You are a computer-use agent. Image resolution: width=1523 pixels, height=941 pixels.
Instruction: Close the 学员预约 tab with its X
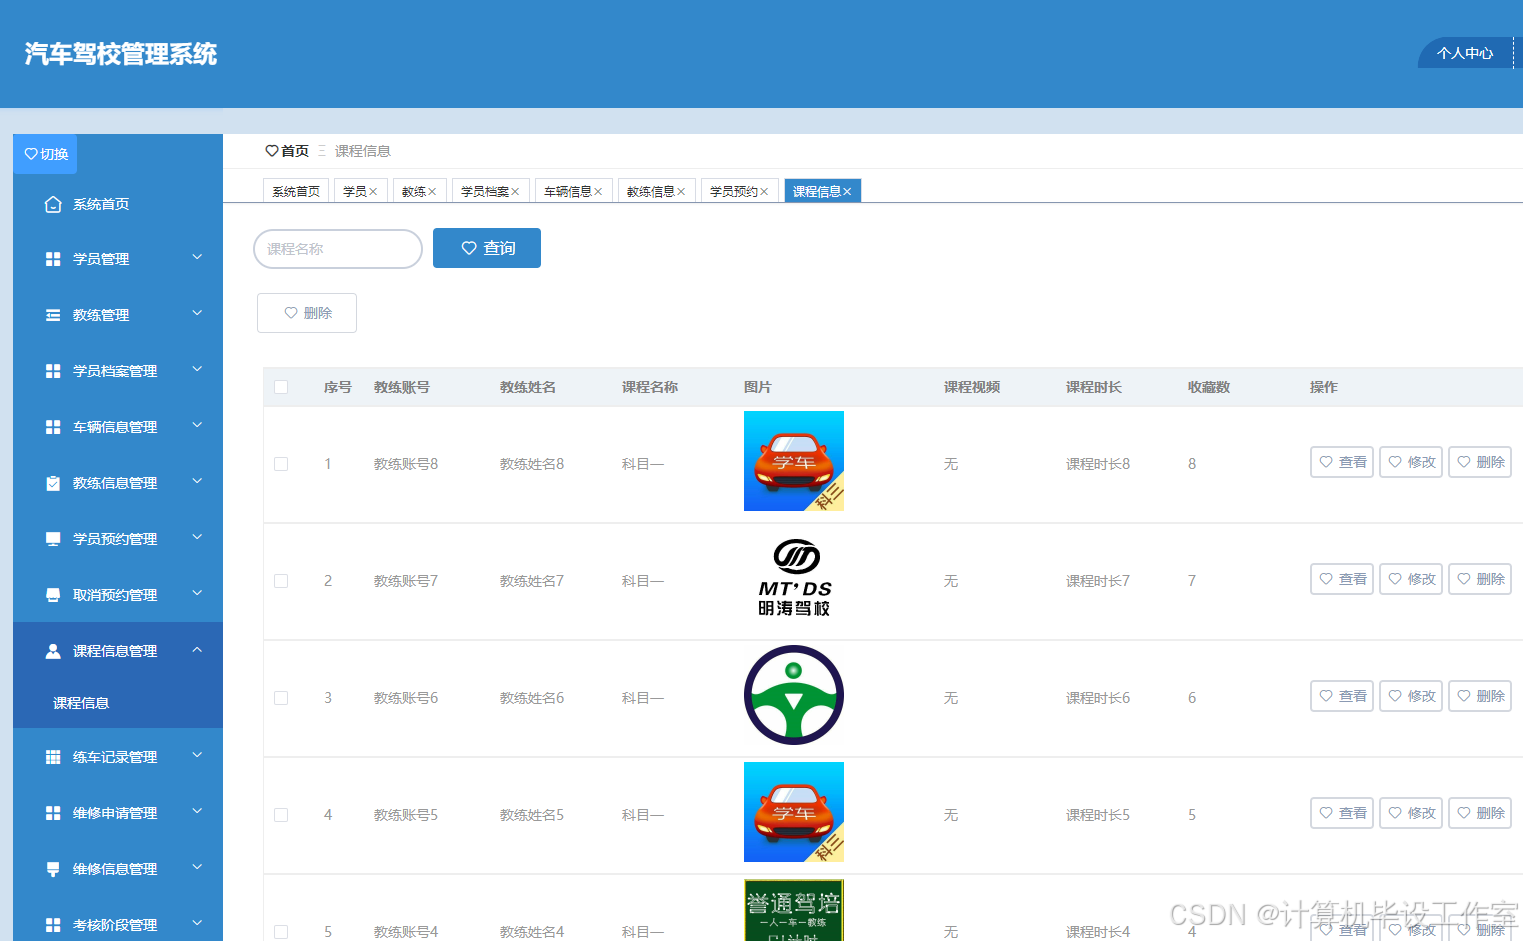pyautogui.click(x=764, y=192)
